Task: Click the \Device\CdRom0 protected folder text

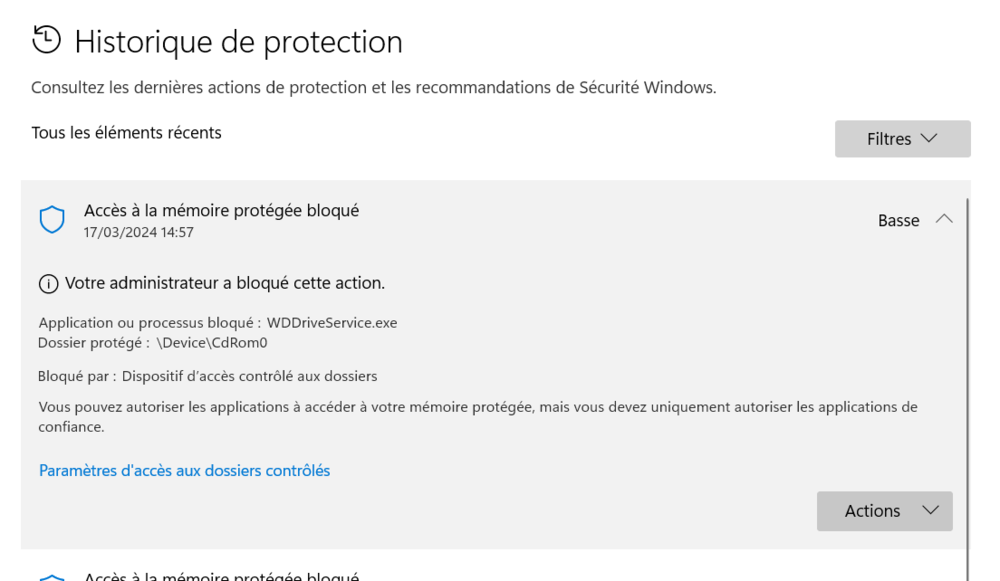Action: (212, 342)
